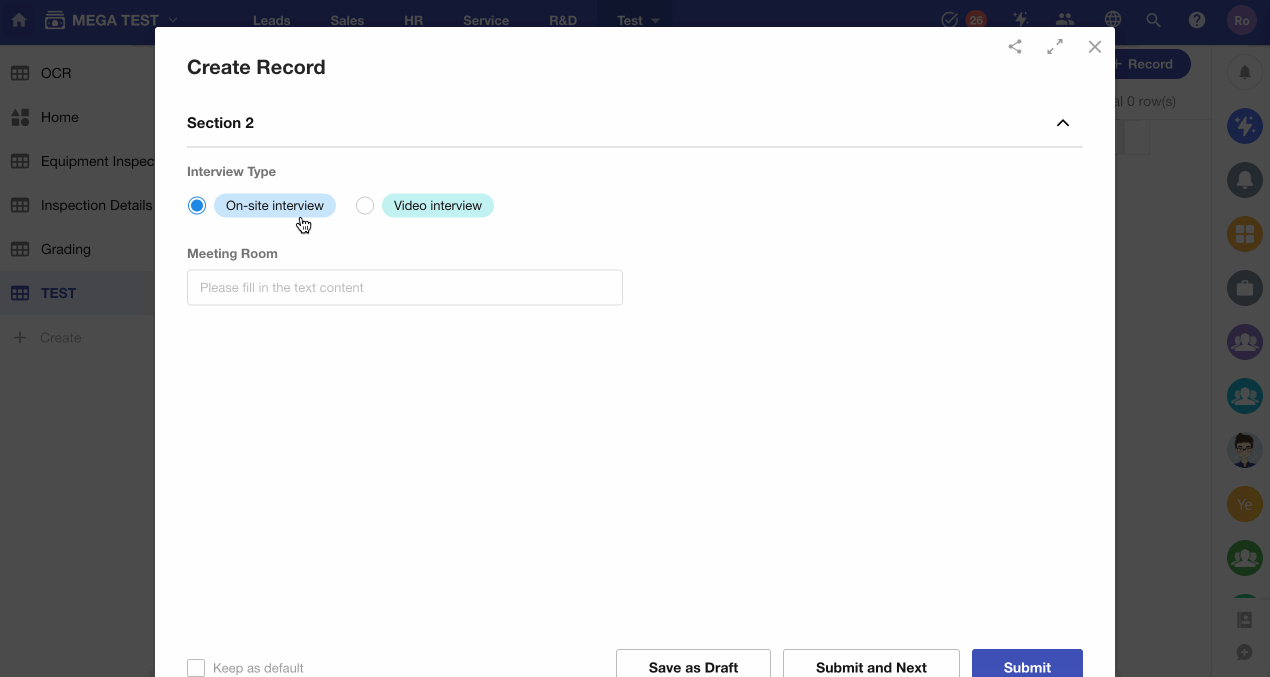Open the task checkmark notification icon
The height and width of the screenshot is (677, 1270).
coord(950,20)
